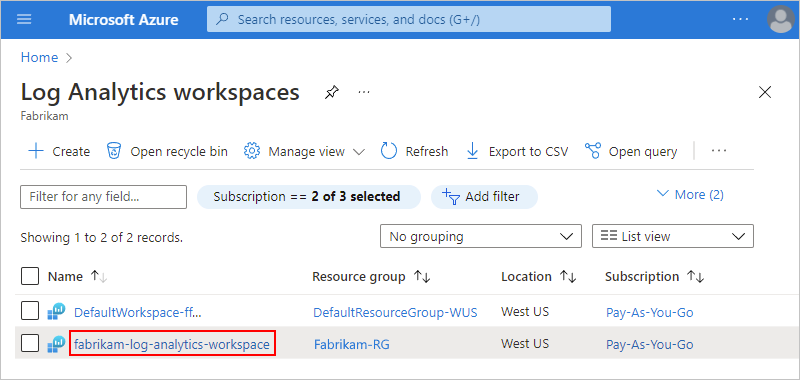Image resolution: width=800 pixels, height=380 pixels.
Task: Click West US in the Fabrikam-RG row
Action: [x=525, y=343]
